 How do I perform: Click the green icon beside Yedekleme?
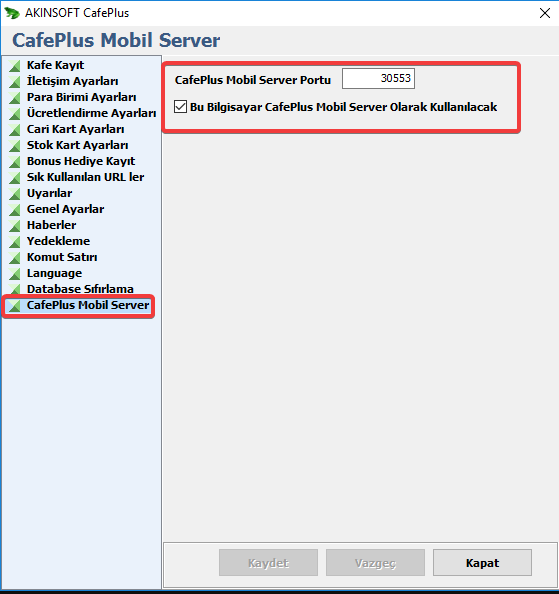point(15,241)
